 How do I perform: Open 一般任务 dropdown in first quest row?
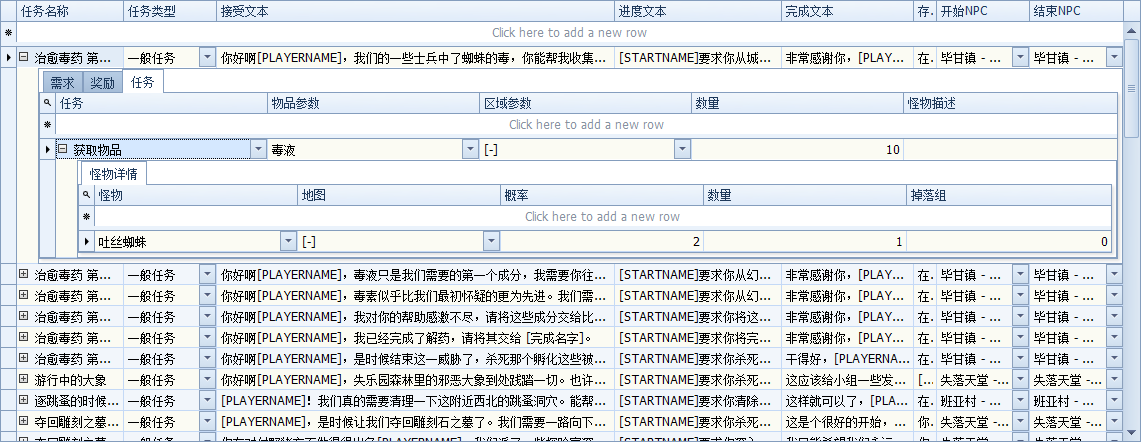coord(207,58)
